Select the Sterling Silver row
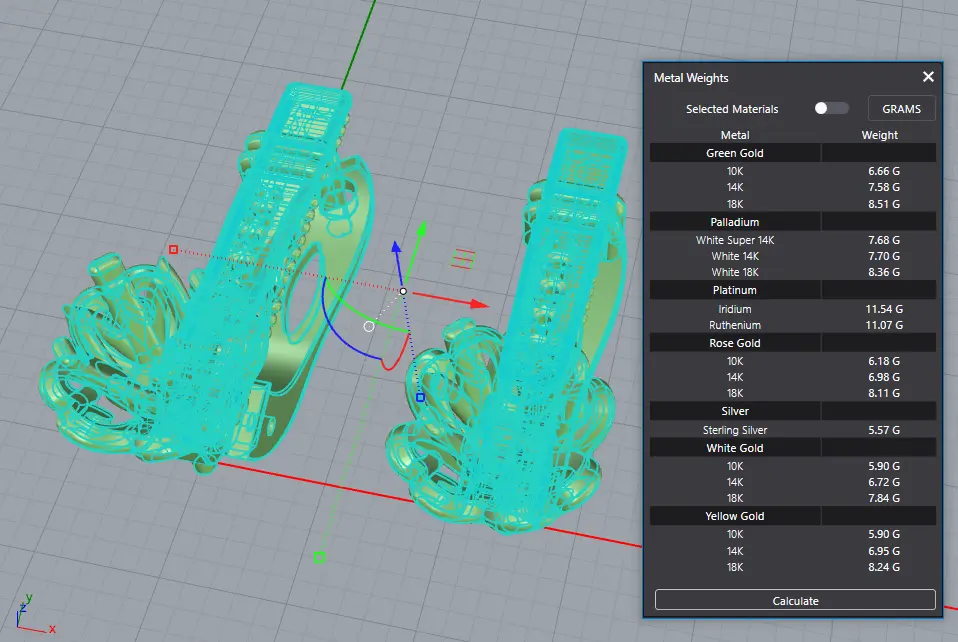958x642 pixels. [792, 430]
